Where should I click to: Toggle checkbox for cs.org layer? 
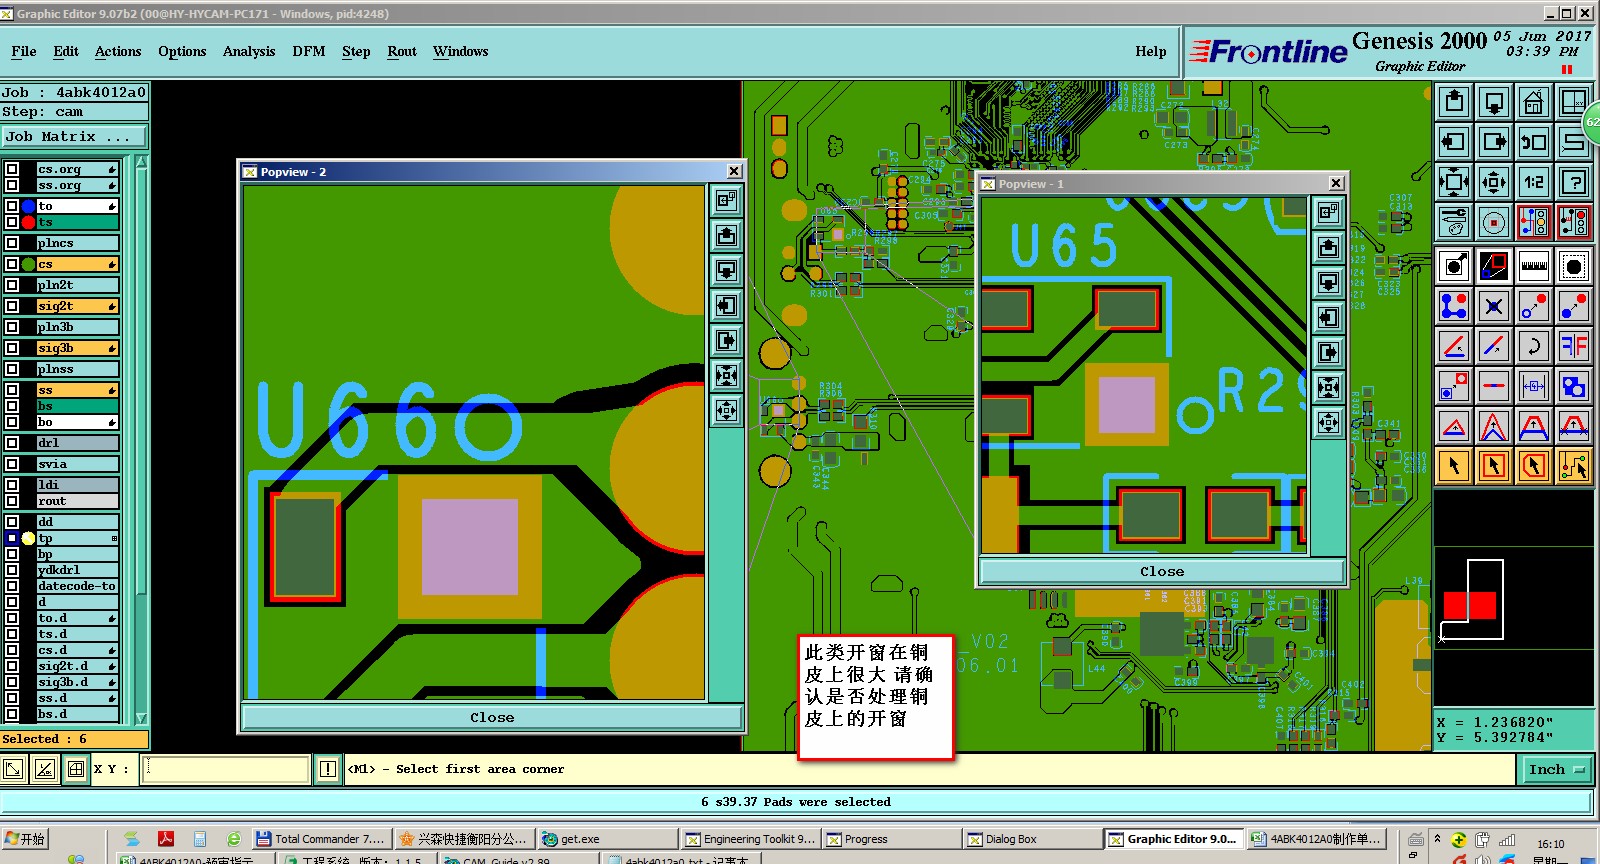click(12, 170)
